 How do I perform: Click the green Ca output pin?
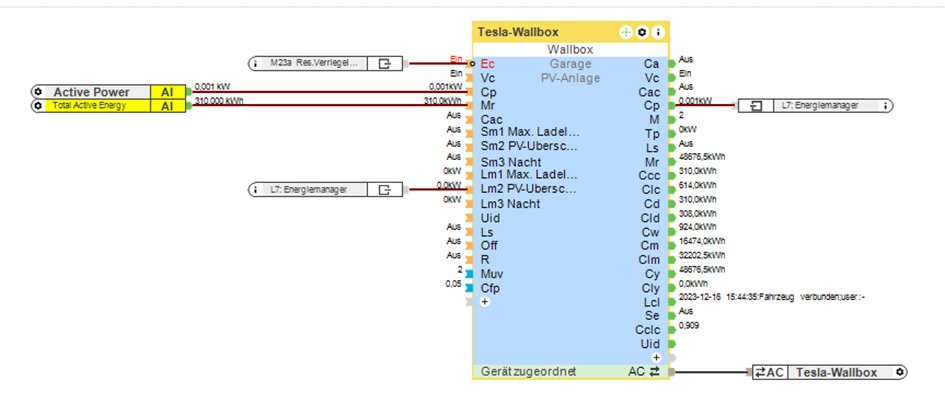pos(672,63)
